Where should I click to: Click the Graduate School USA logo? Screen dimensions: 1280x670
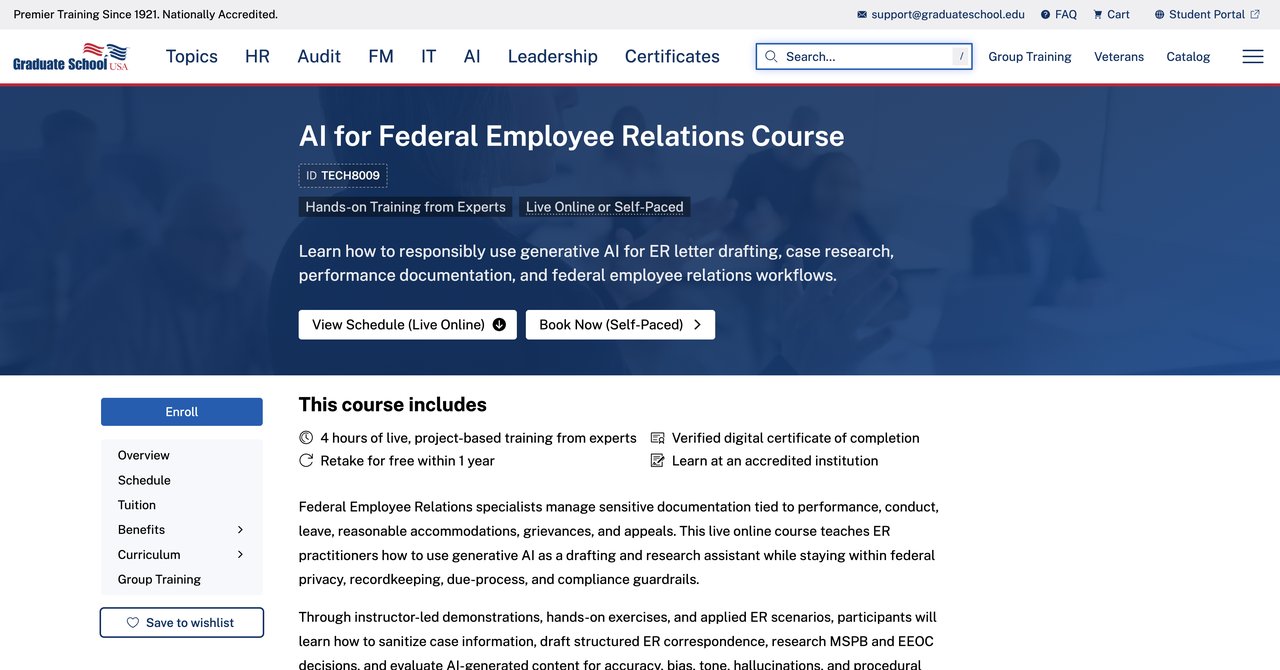click(71, 56)
